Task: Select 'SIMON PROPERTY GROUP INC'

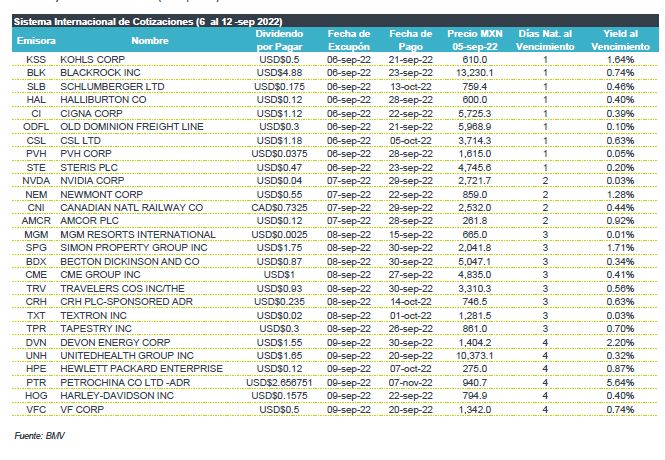Action: (134, 248)
